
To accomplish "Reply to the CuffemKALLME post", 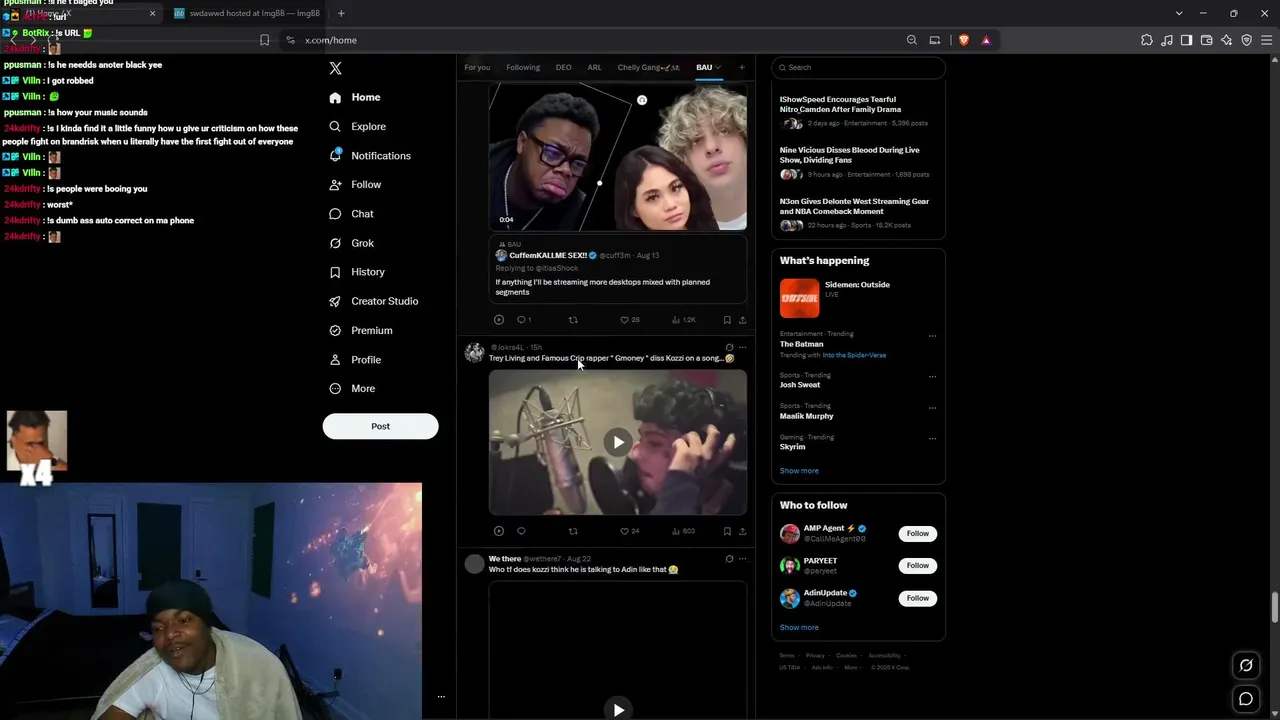I will pos(521,320).
